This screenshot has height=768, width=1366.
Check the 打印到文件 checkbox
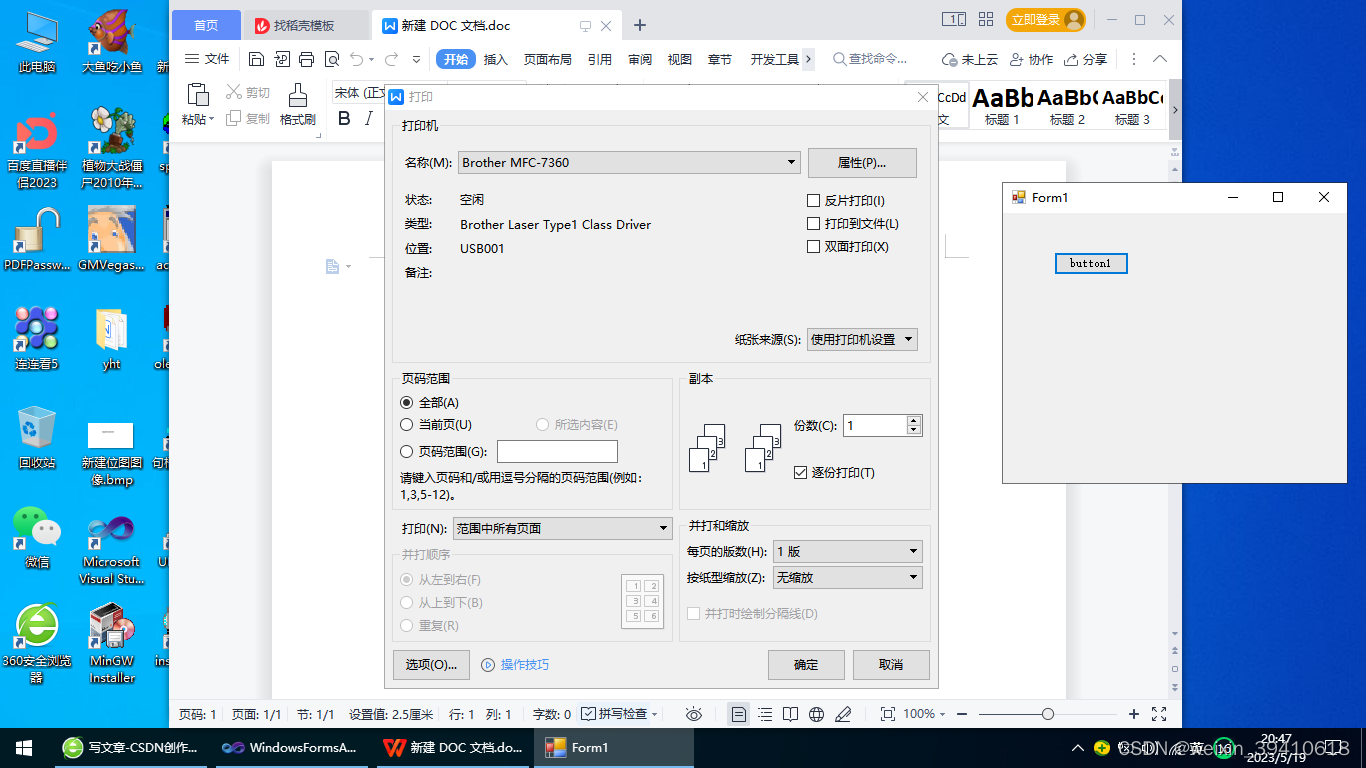814,223
